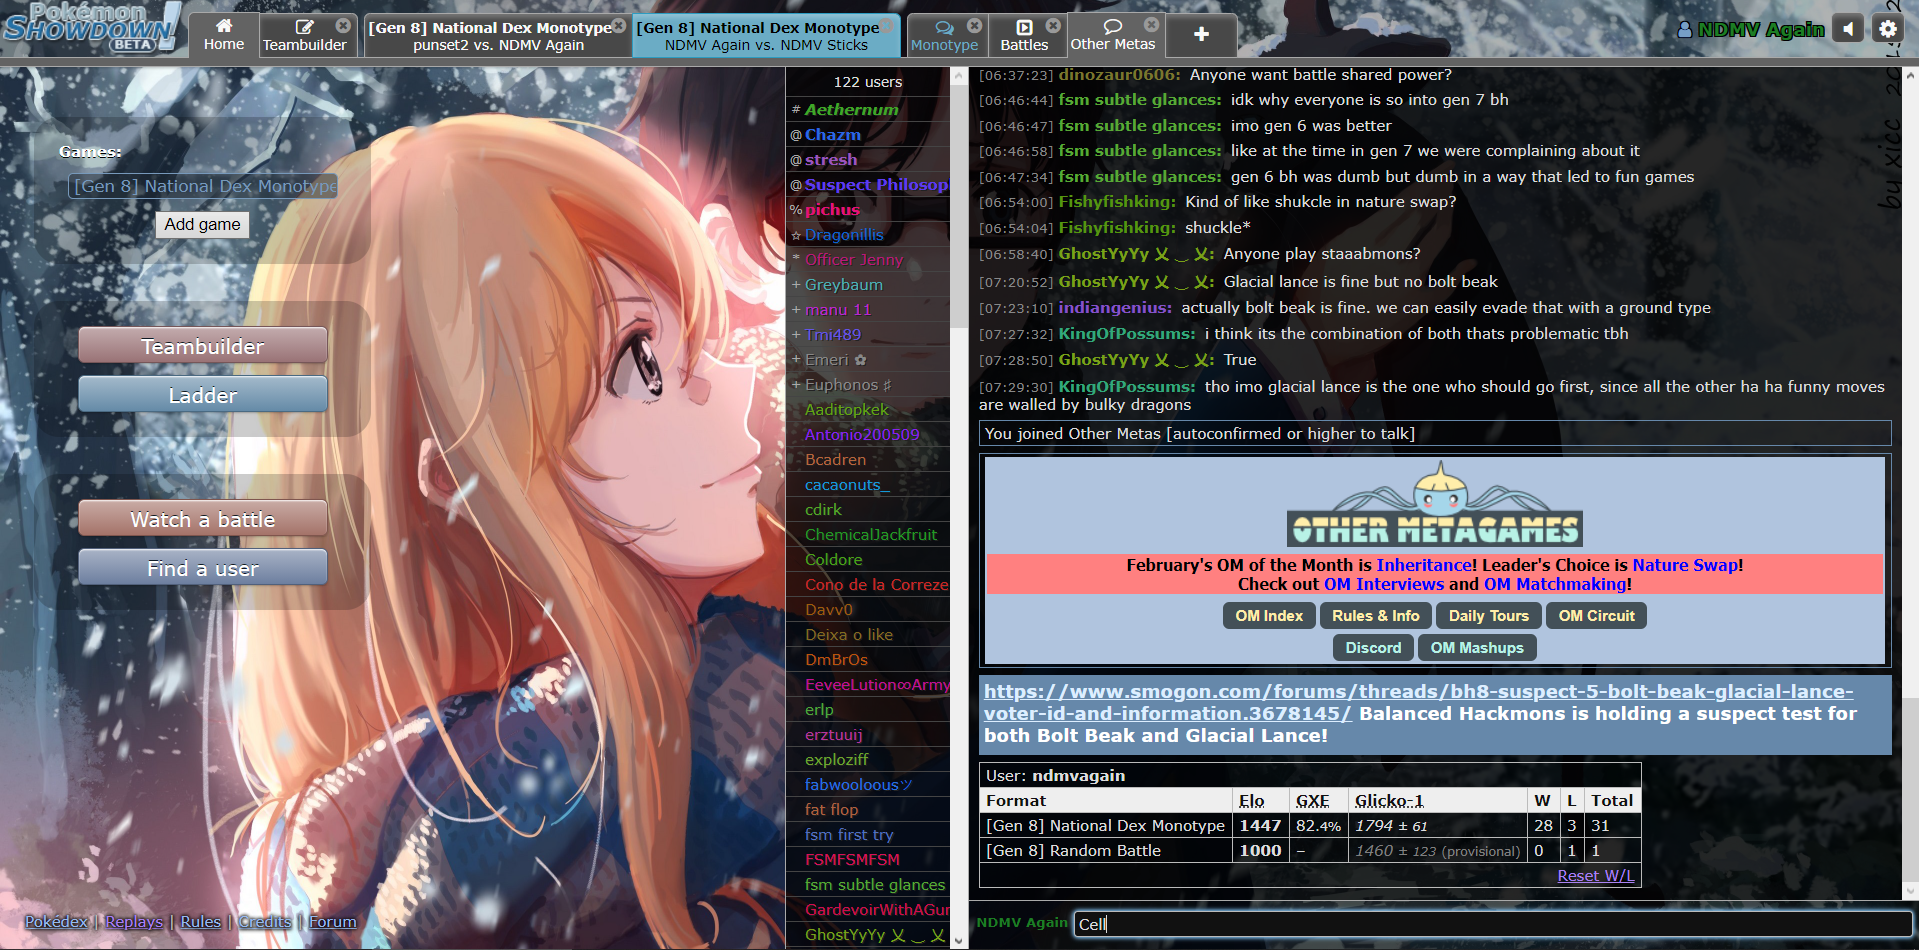The height and width of the screenshot is (950, 1919).
Task: Open the Ladder
Action: point(201,394)
